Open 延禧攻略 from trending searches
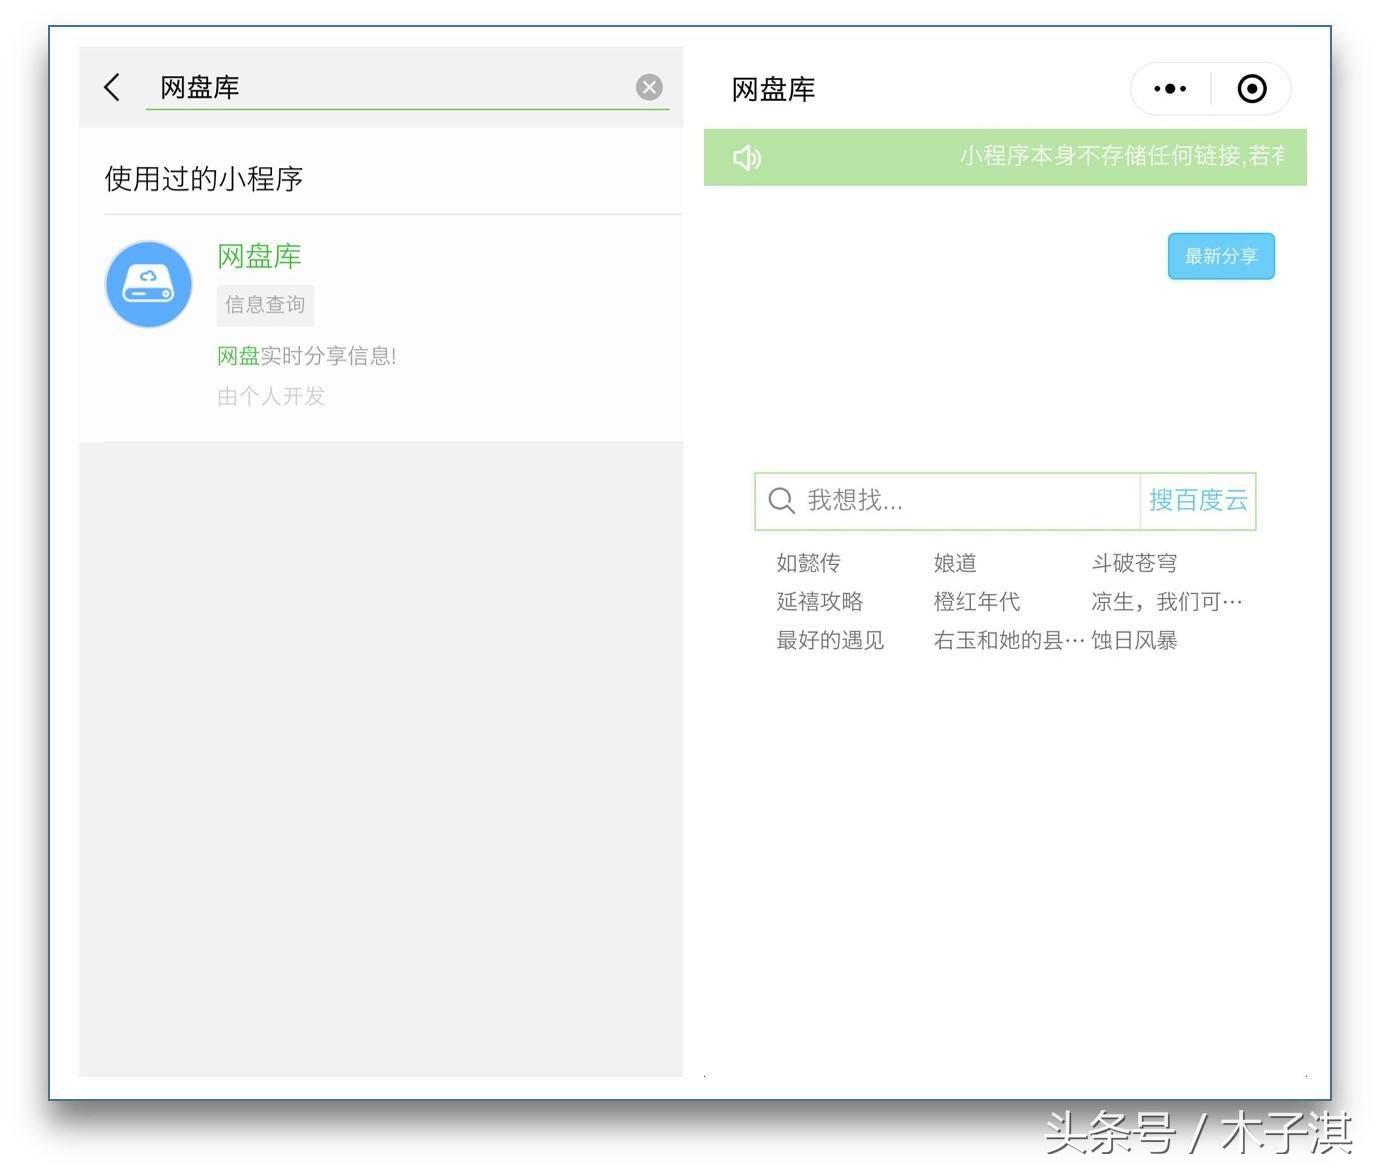 (819, 601)
